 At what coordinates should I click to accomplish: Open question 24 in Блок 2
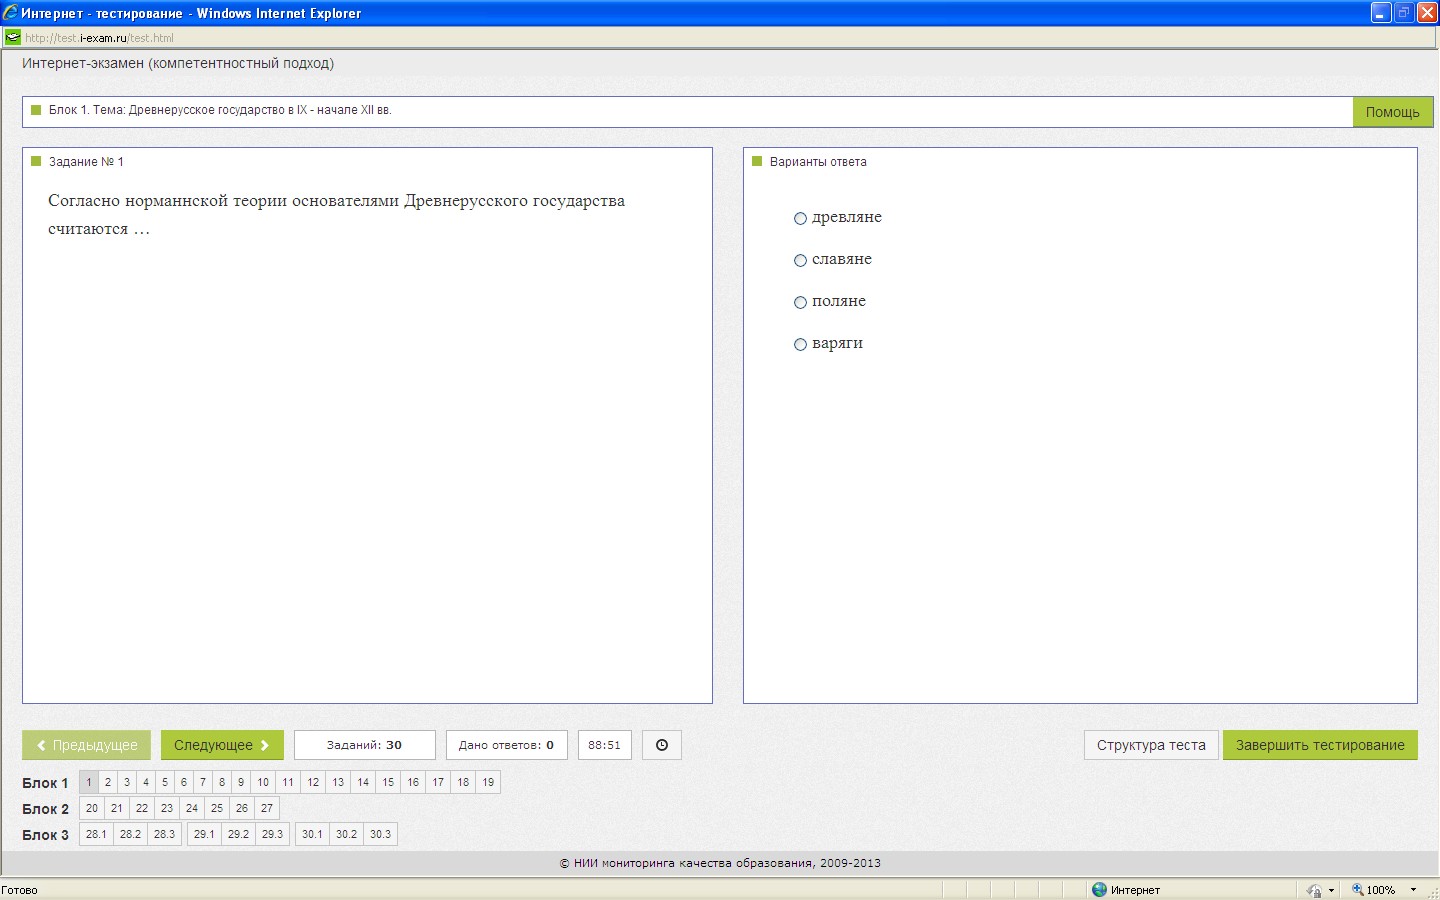coord(192,808)
